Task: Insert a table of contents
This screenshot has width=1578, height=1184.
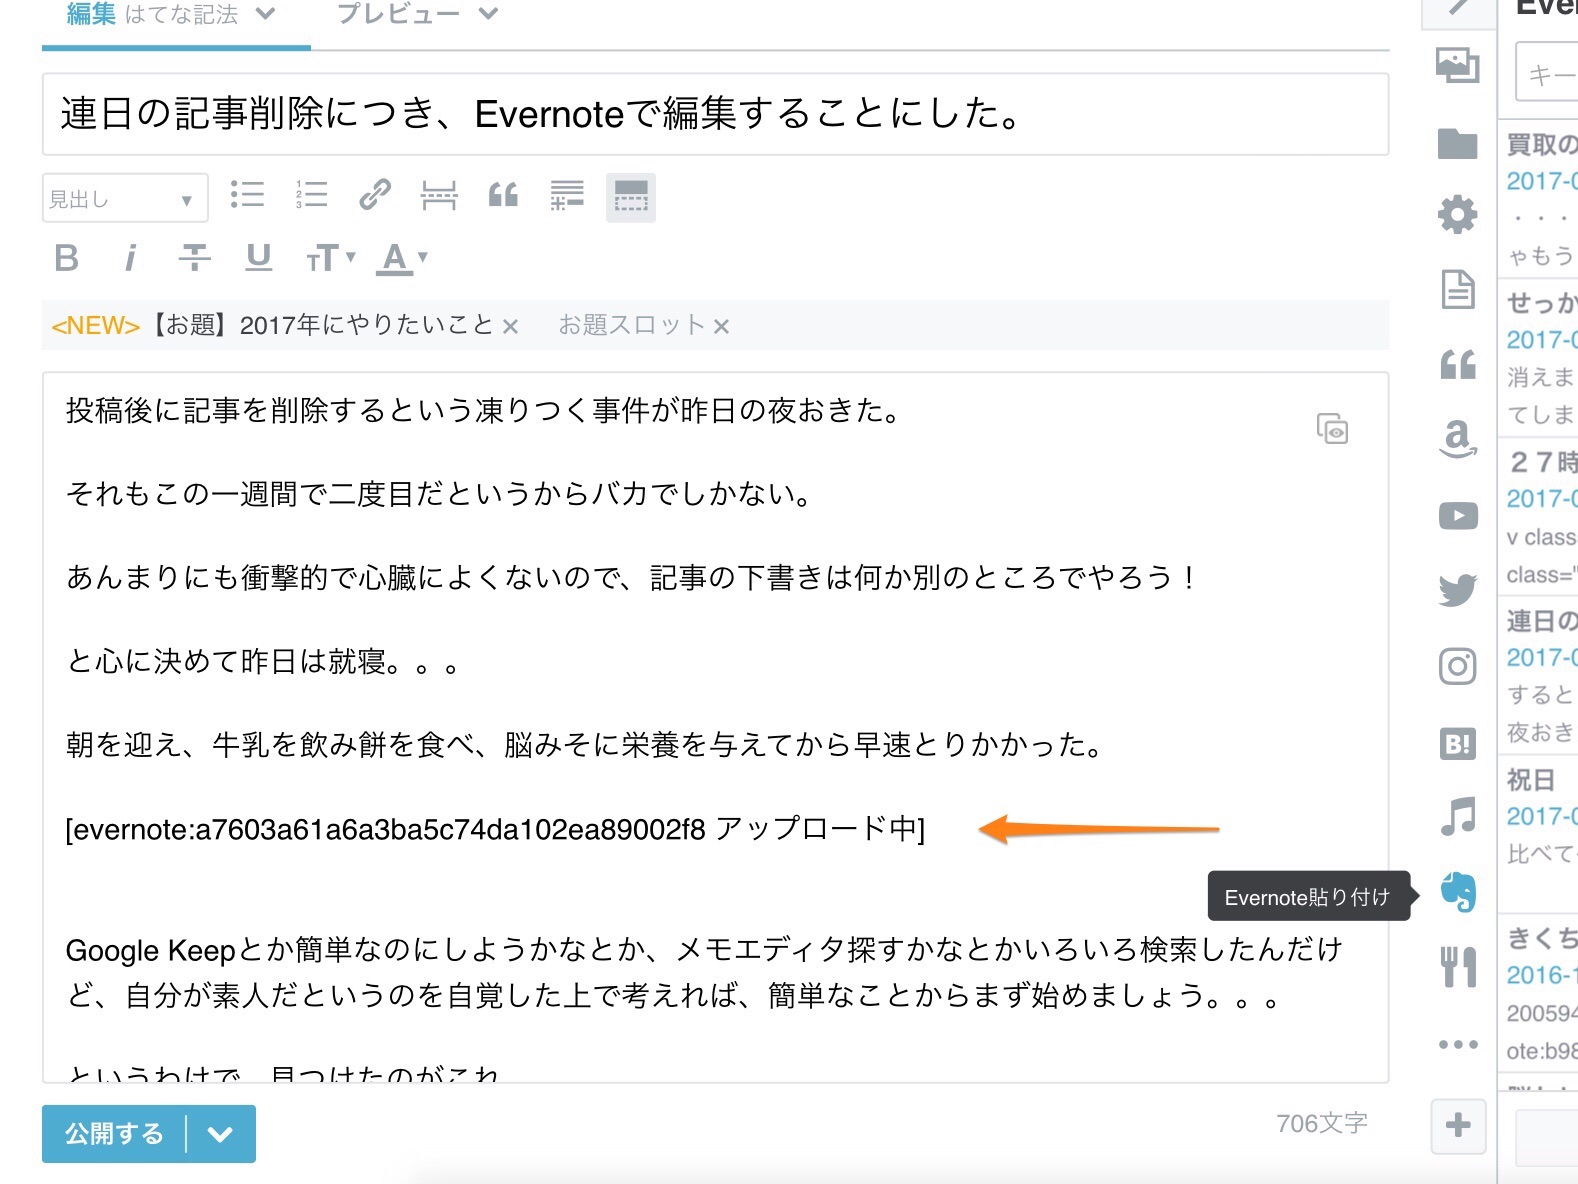Action: 567,195
